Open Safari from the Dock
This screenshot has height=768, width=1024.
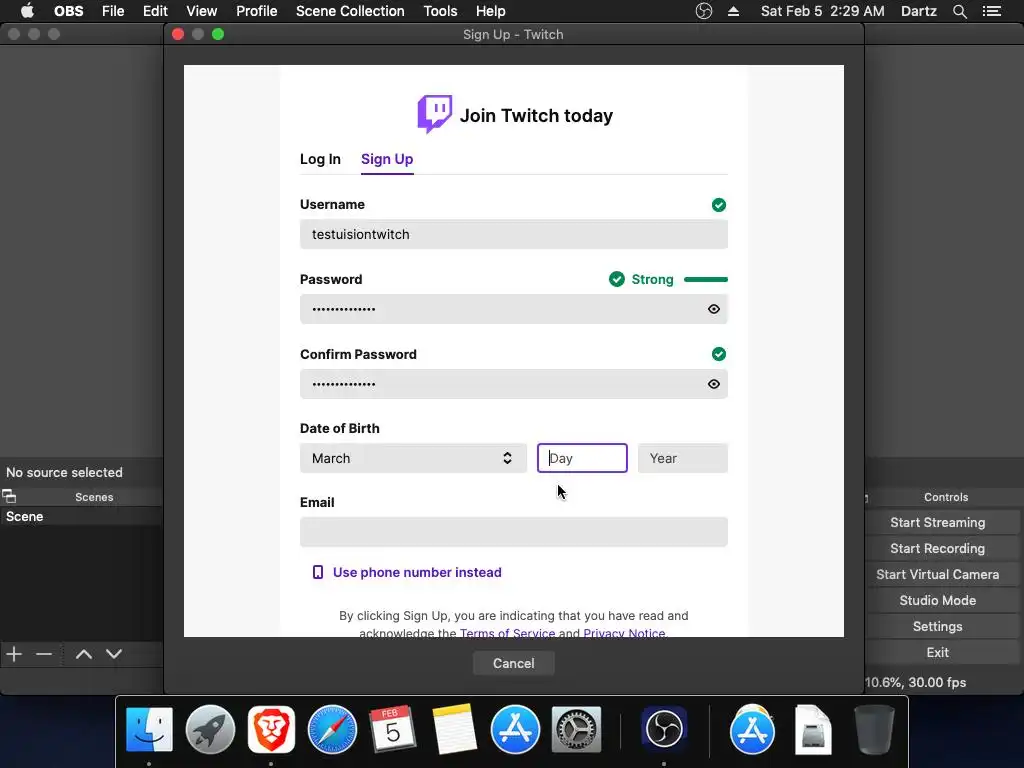332,729
